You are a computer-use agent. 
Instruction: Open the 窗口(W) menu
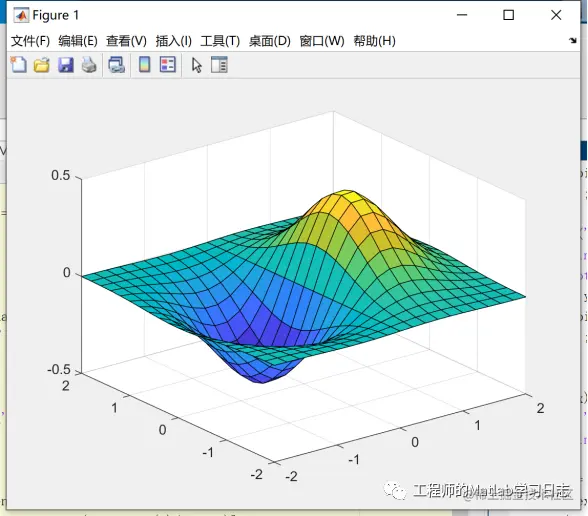point(322,41)
